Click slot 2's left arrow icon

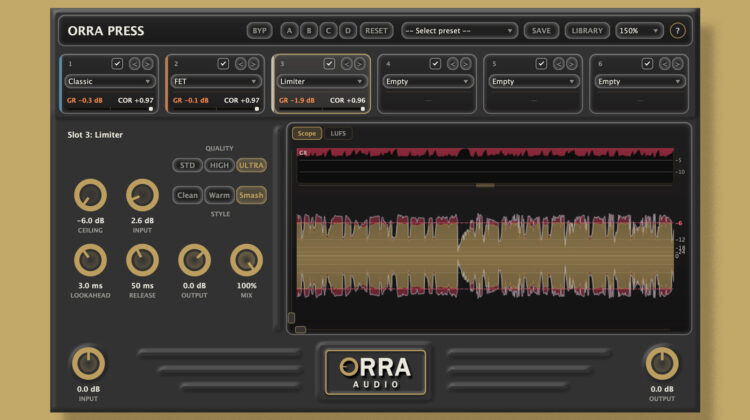click(241, 64)
